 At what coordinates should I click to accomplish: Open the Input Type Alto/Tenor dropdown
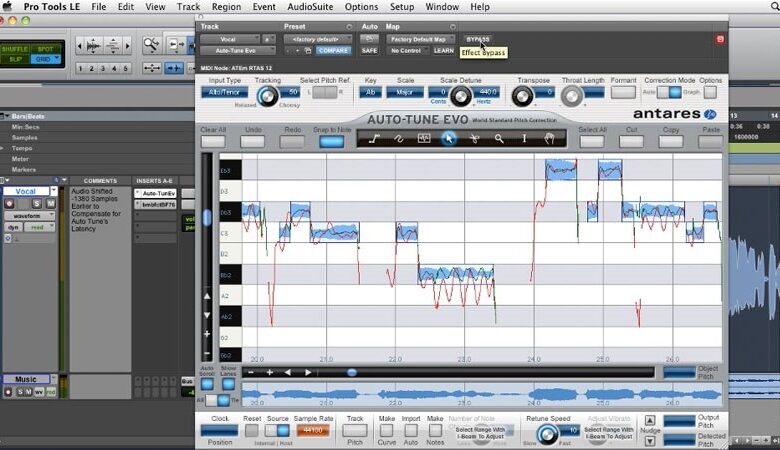tap(224, 92)
